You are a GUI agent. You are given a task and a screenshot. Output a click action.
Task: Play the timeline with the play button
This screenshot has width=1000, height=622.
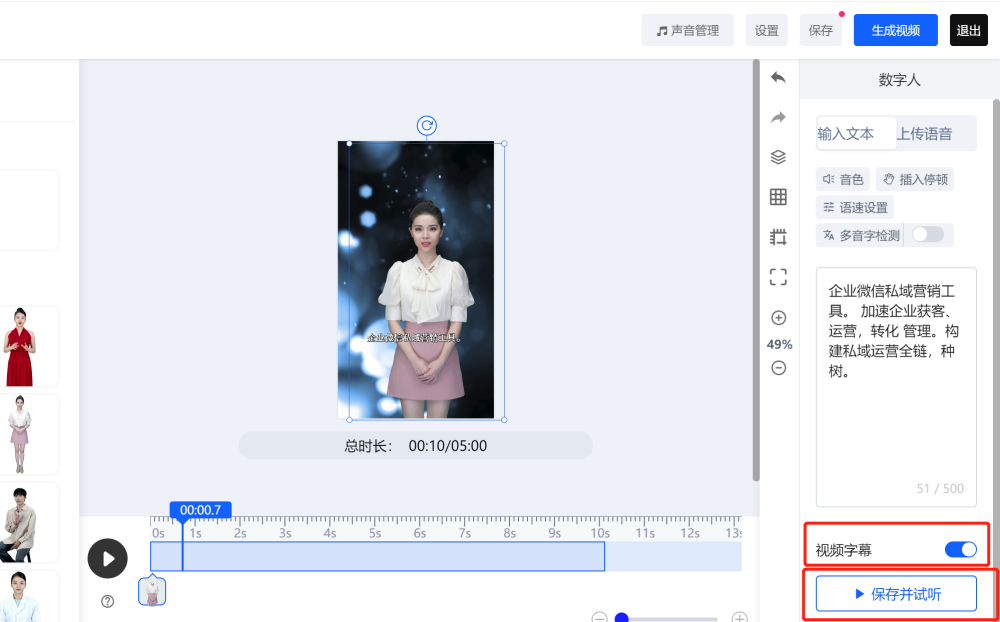tap(107, 559)
